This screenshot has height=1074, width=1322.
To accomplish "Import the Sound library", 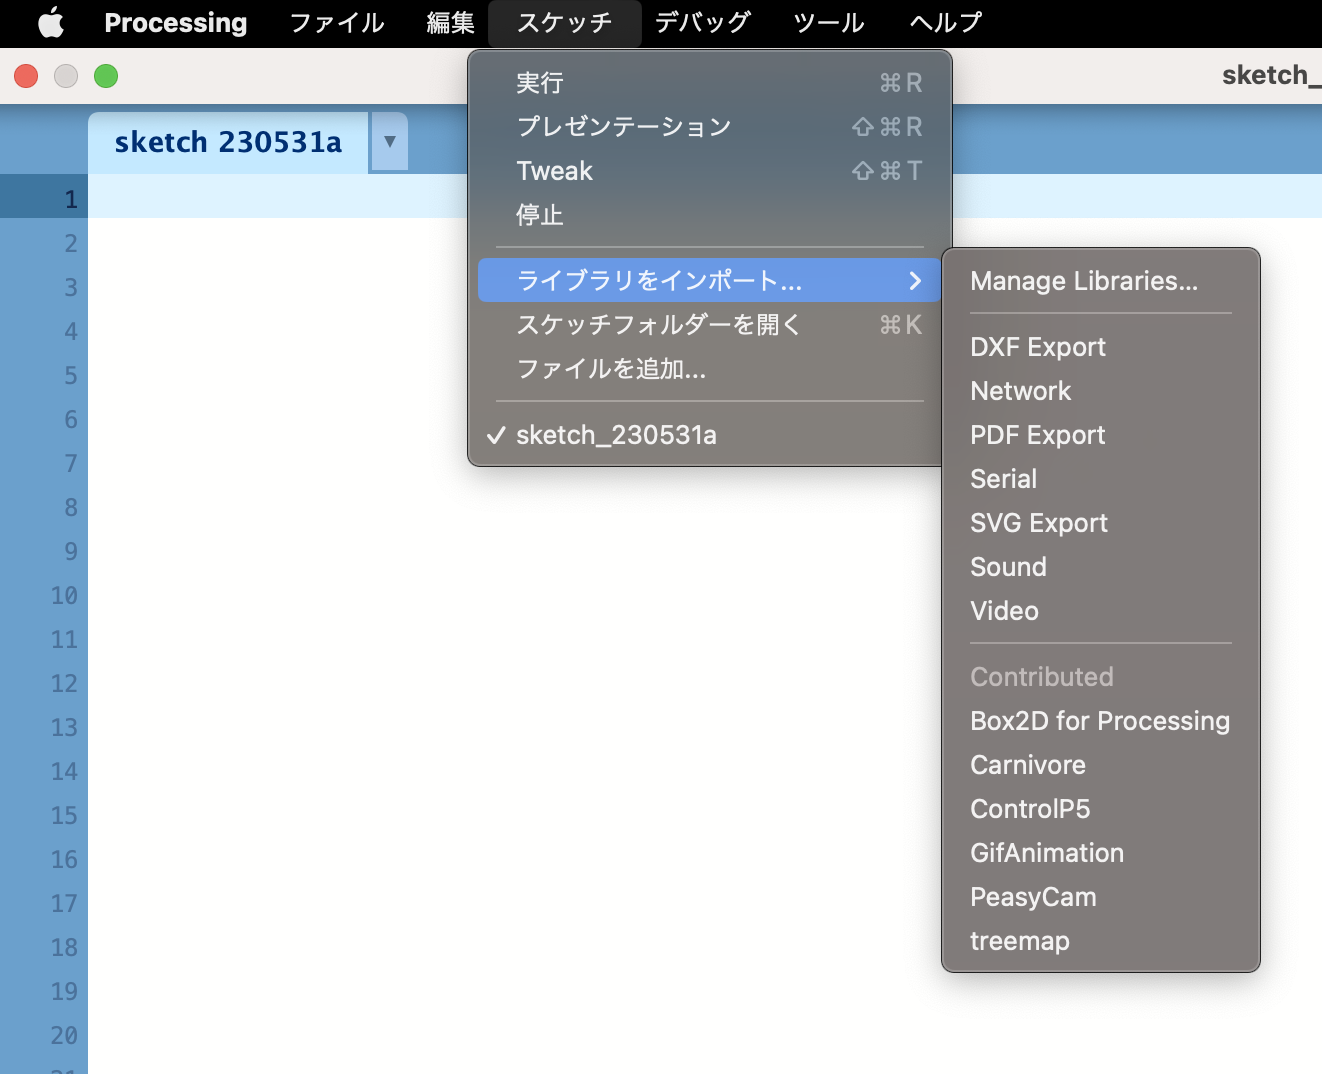I will (1008, 566).
